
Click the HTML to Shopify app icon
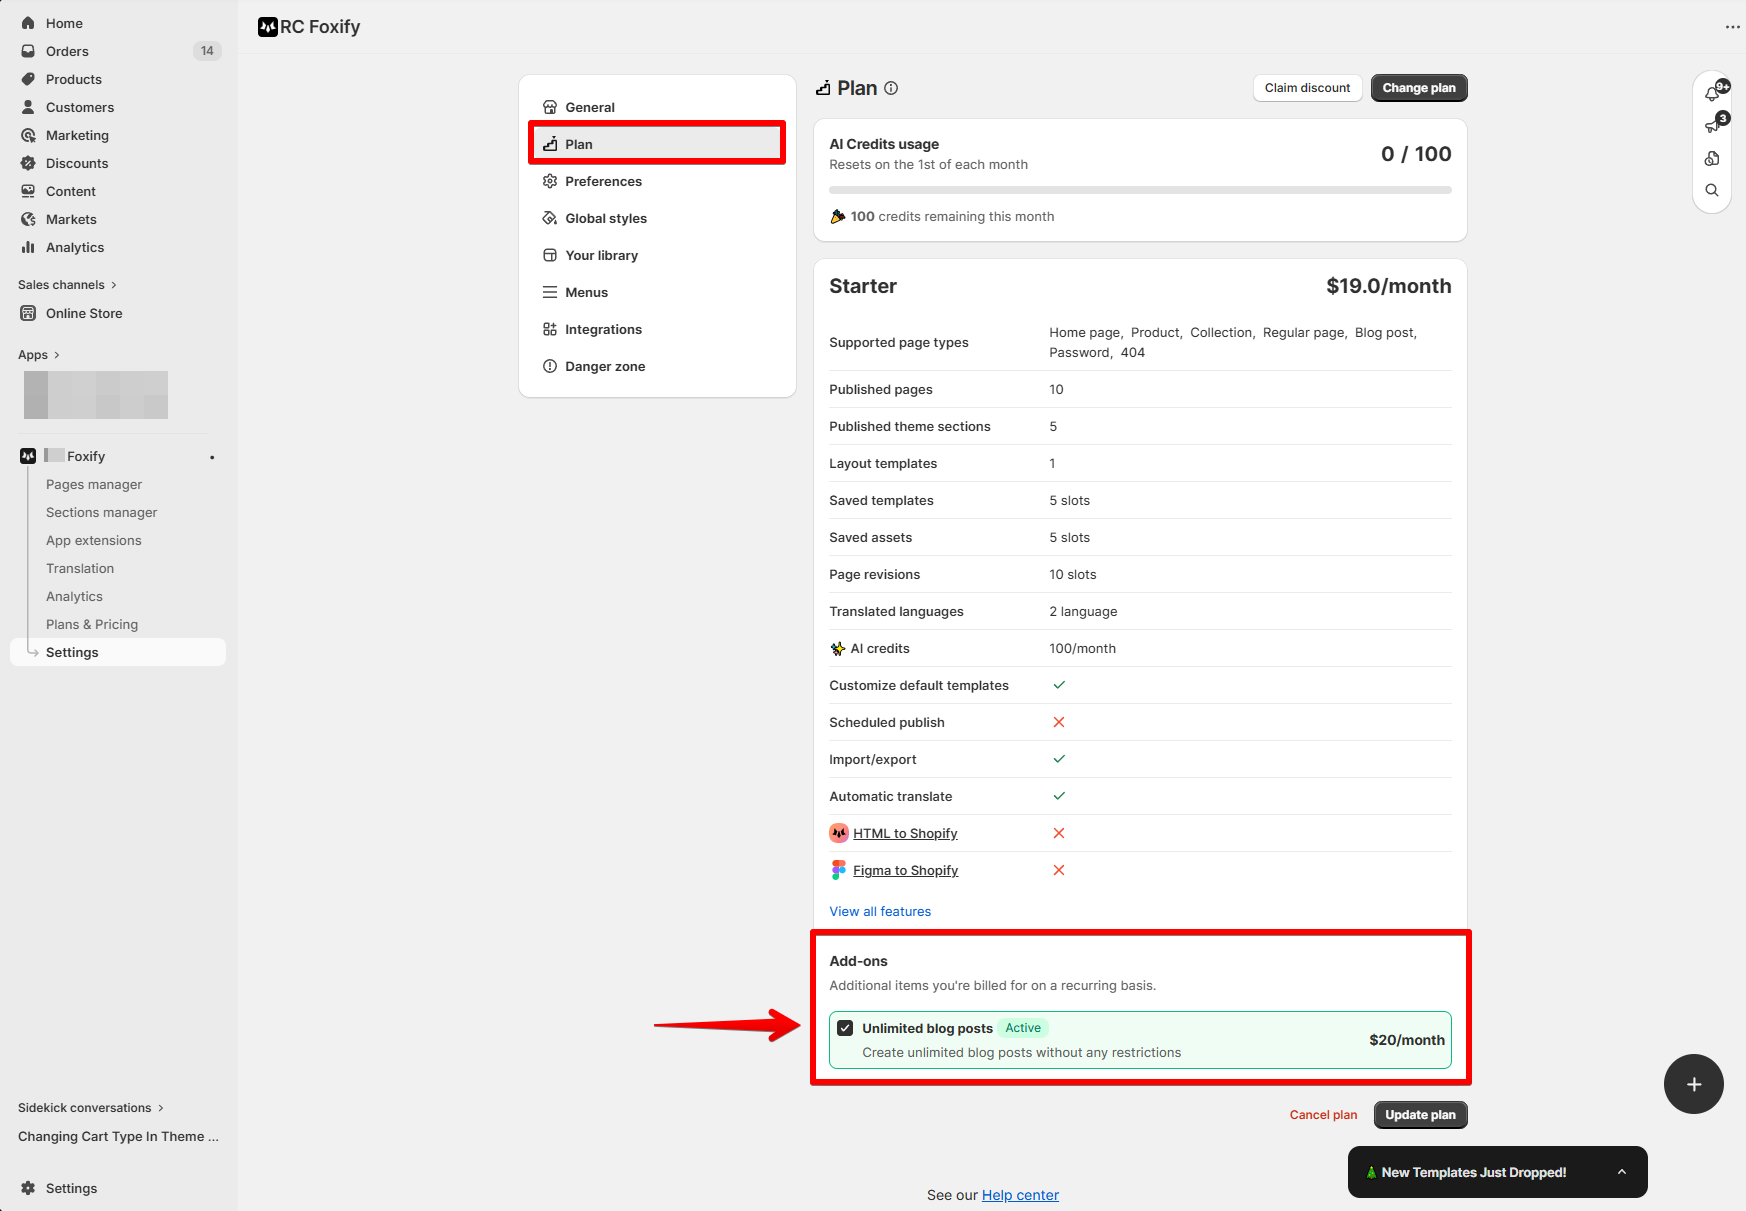click(x=838, y=833)
